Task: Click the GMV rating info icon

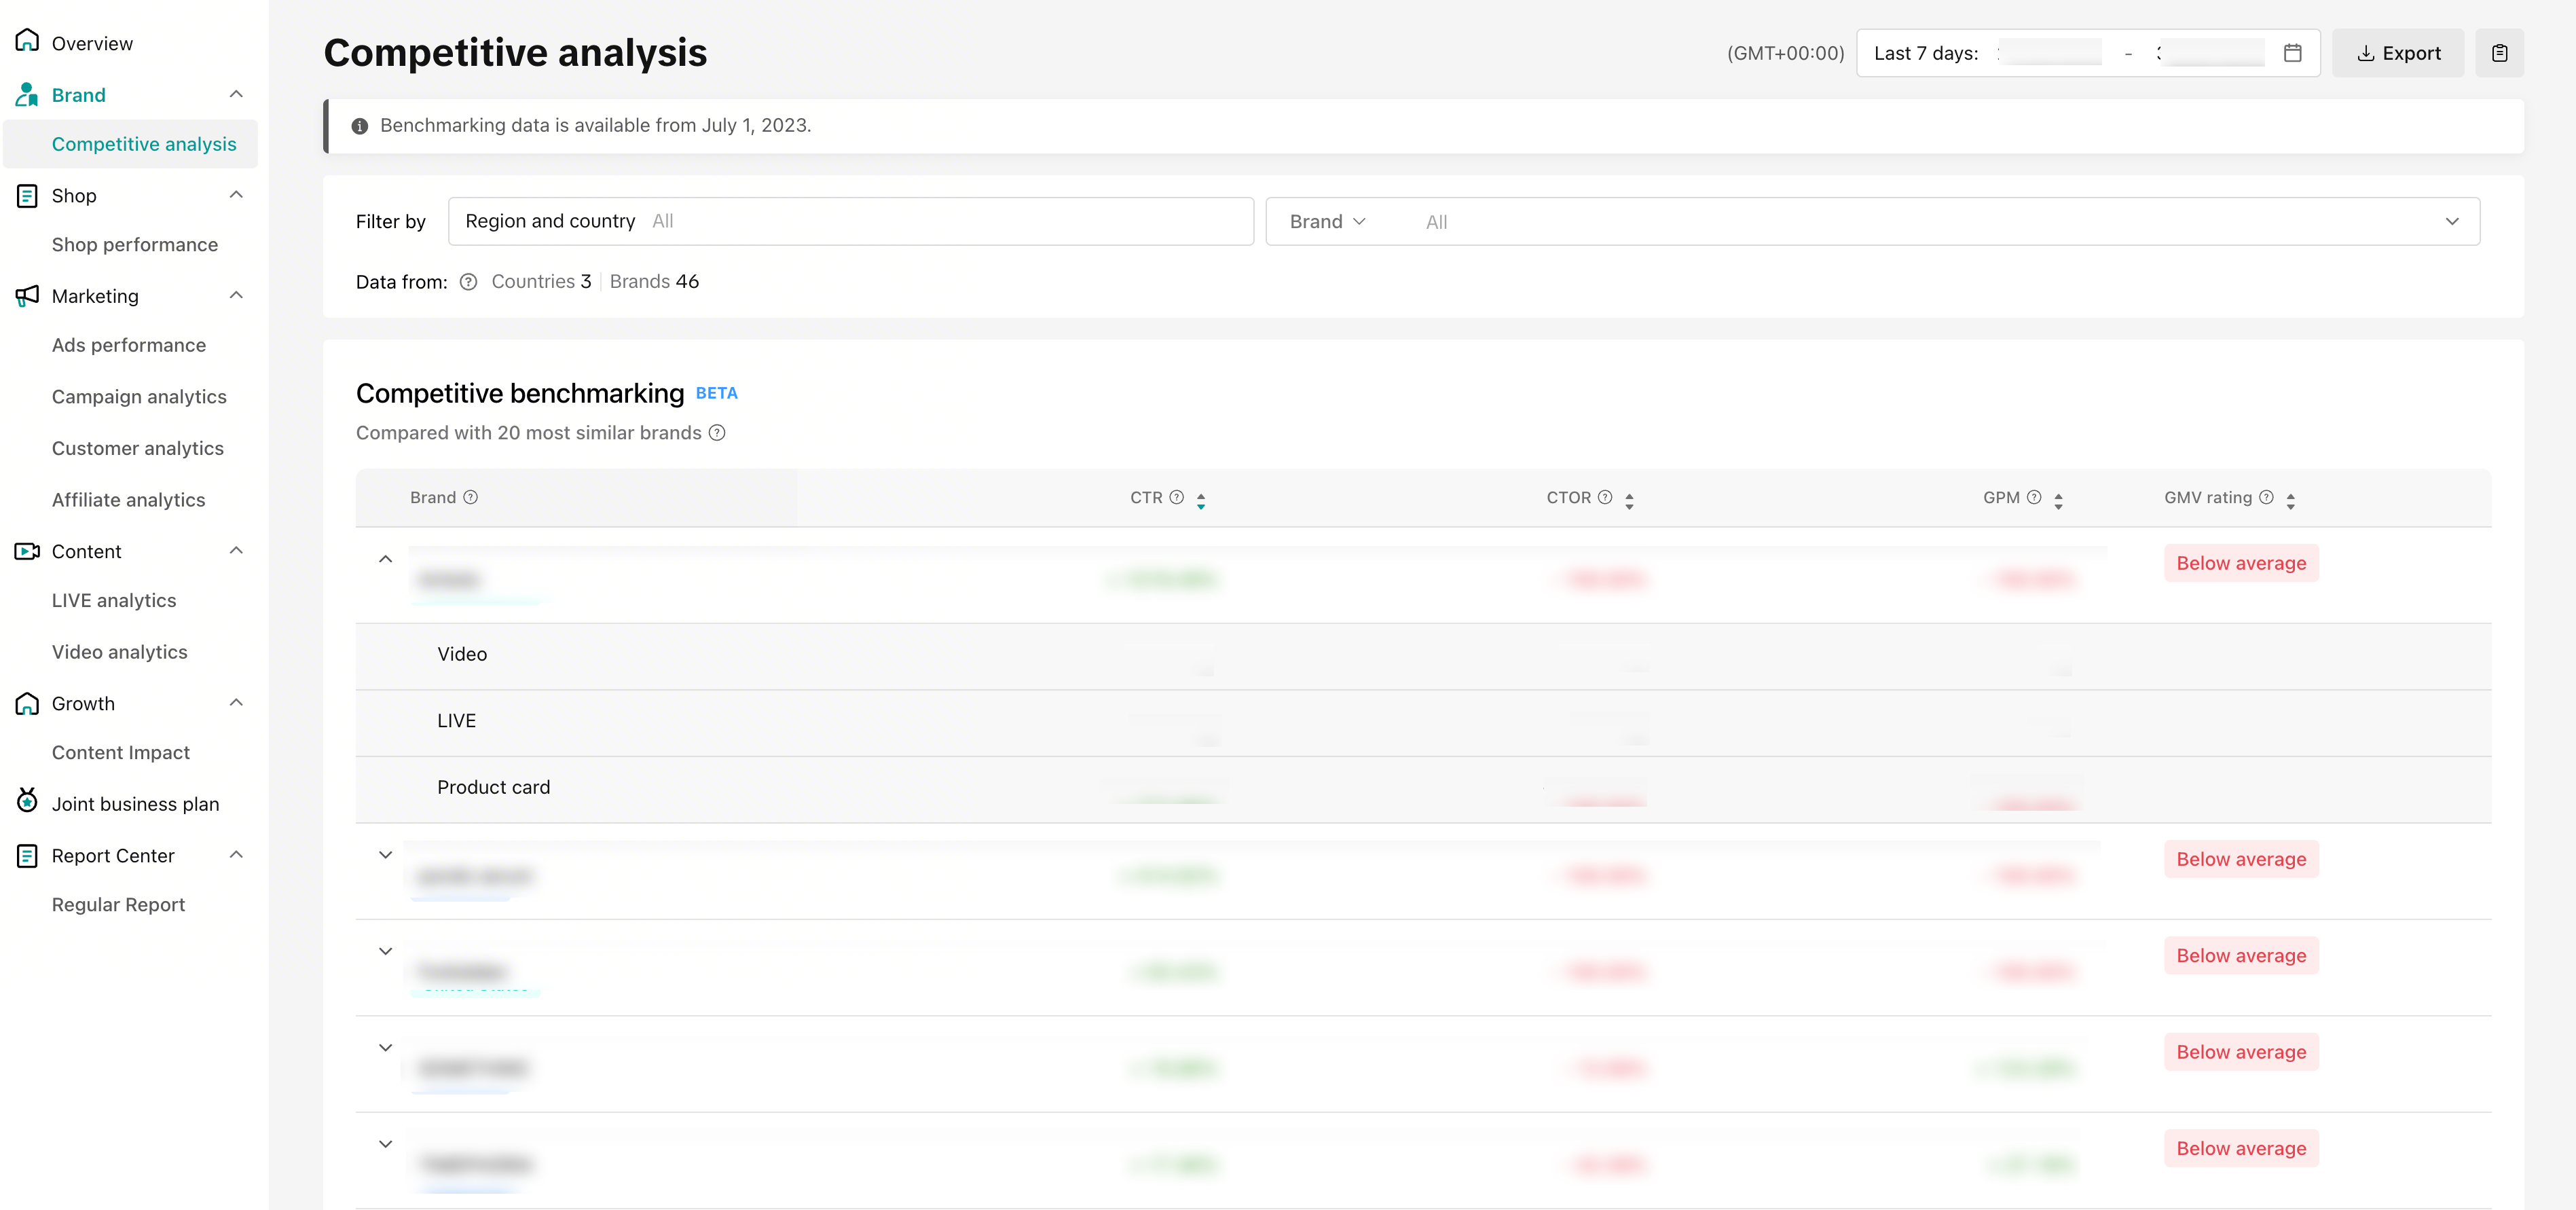Action: [x=2267, y=497]
